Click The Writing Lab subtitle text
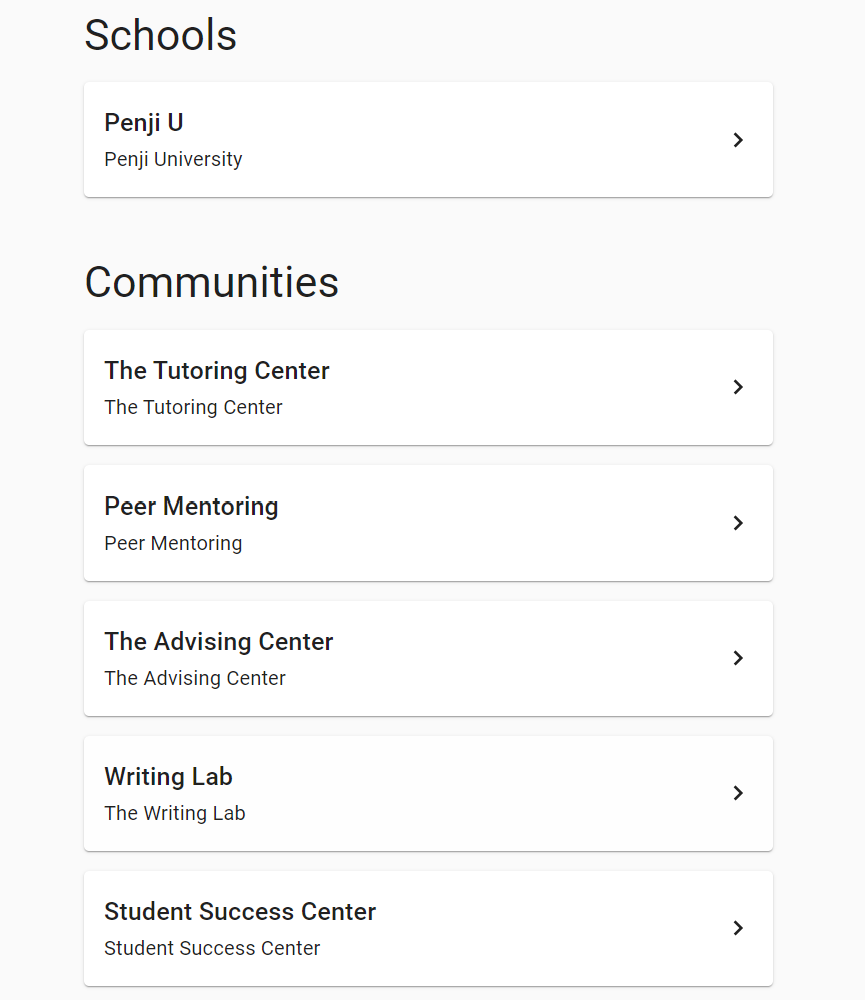865x1000 pixels. pyautogui.click(x=175, y=813)
